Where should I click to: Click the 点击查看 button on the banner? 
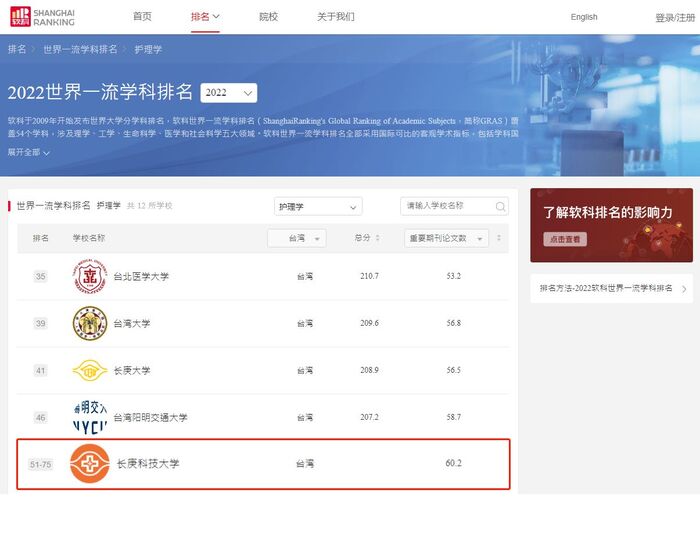click(x=565, y=239)
